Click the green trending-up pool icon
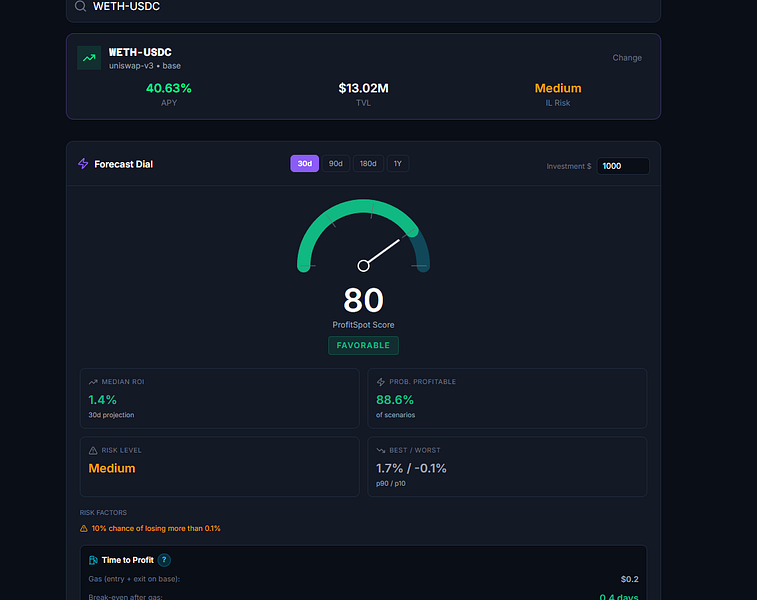The height and width of the screenshot is (600, 757). point(89,58)
